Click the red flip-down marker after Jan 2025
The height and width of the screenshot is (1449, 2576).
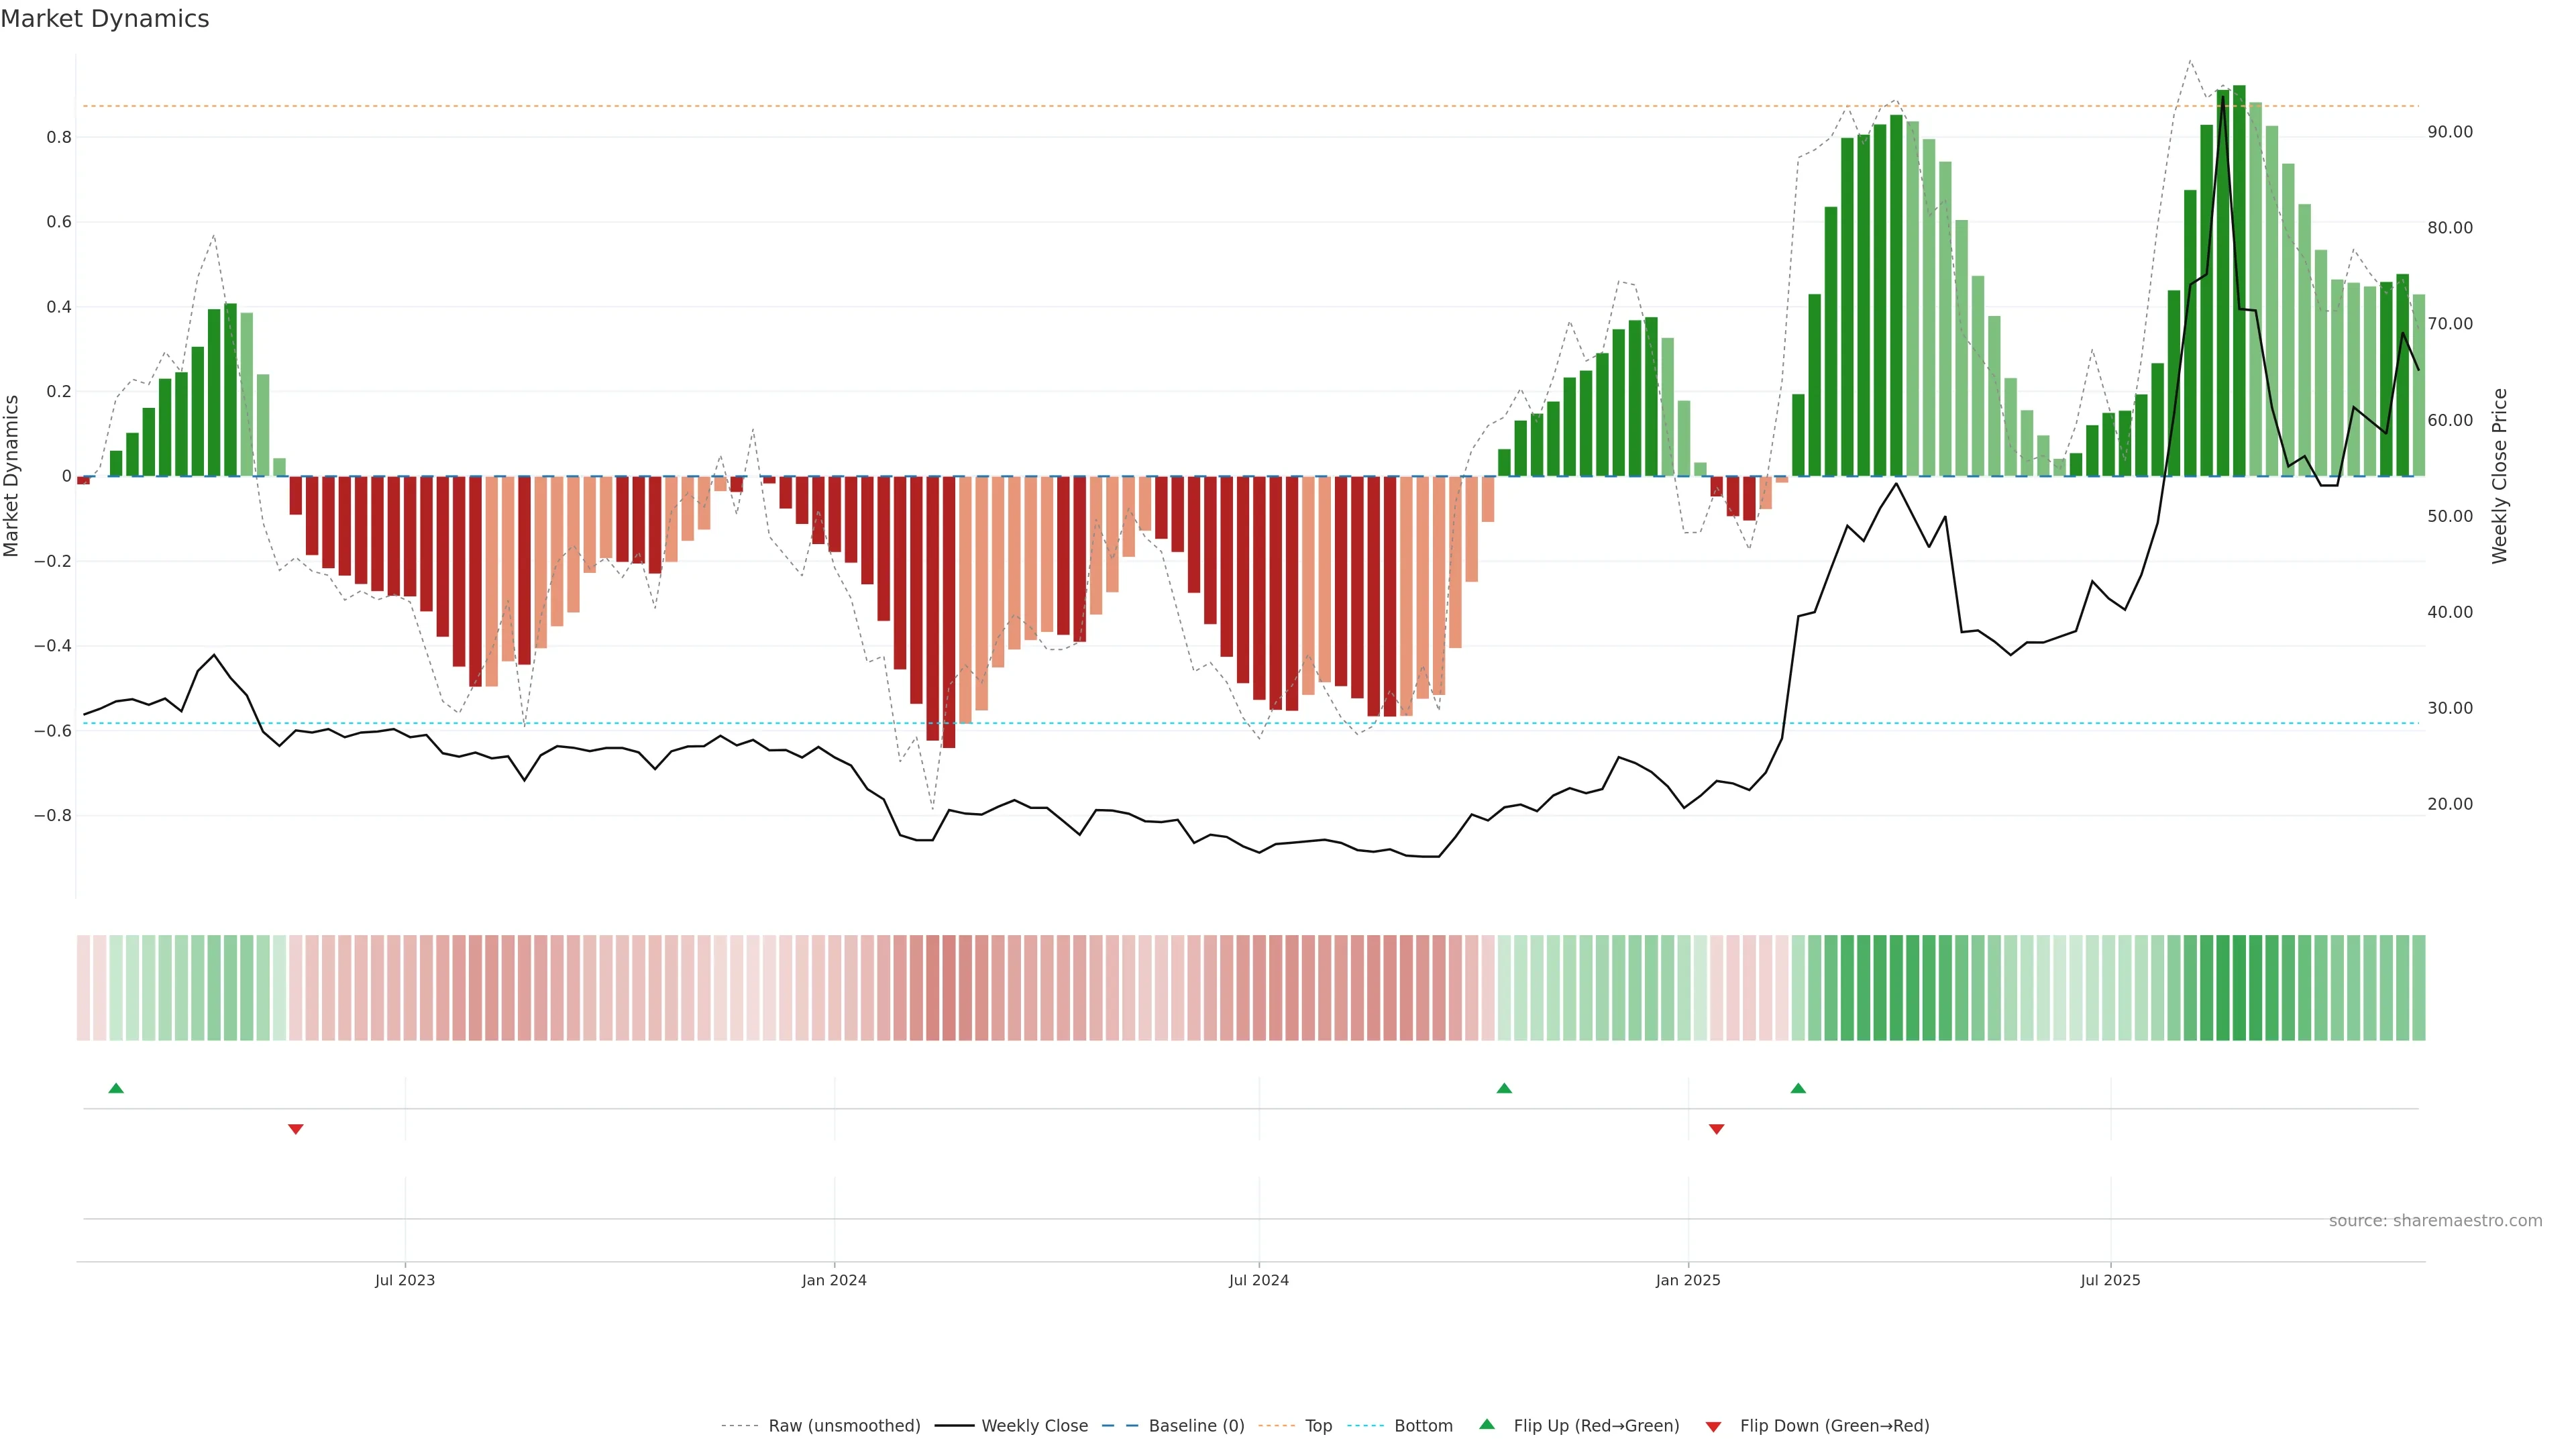[x=1716, y=1129]
